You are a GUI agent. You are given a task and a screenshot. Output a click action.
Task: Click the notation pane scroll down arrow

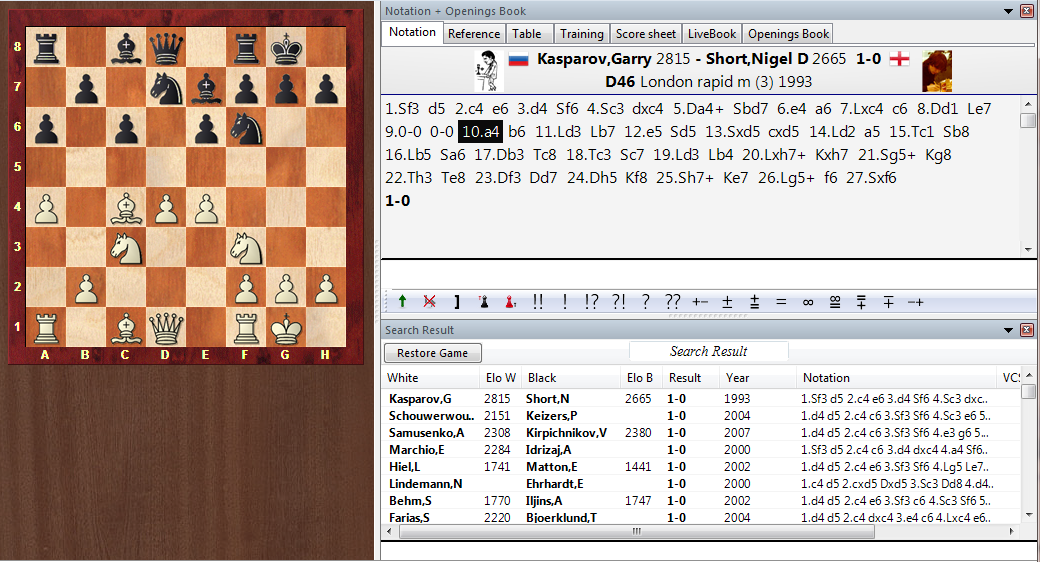(x=1028, y=250)
